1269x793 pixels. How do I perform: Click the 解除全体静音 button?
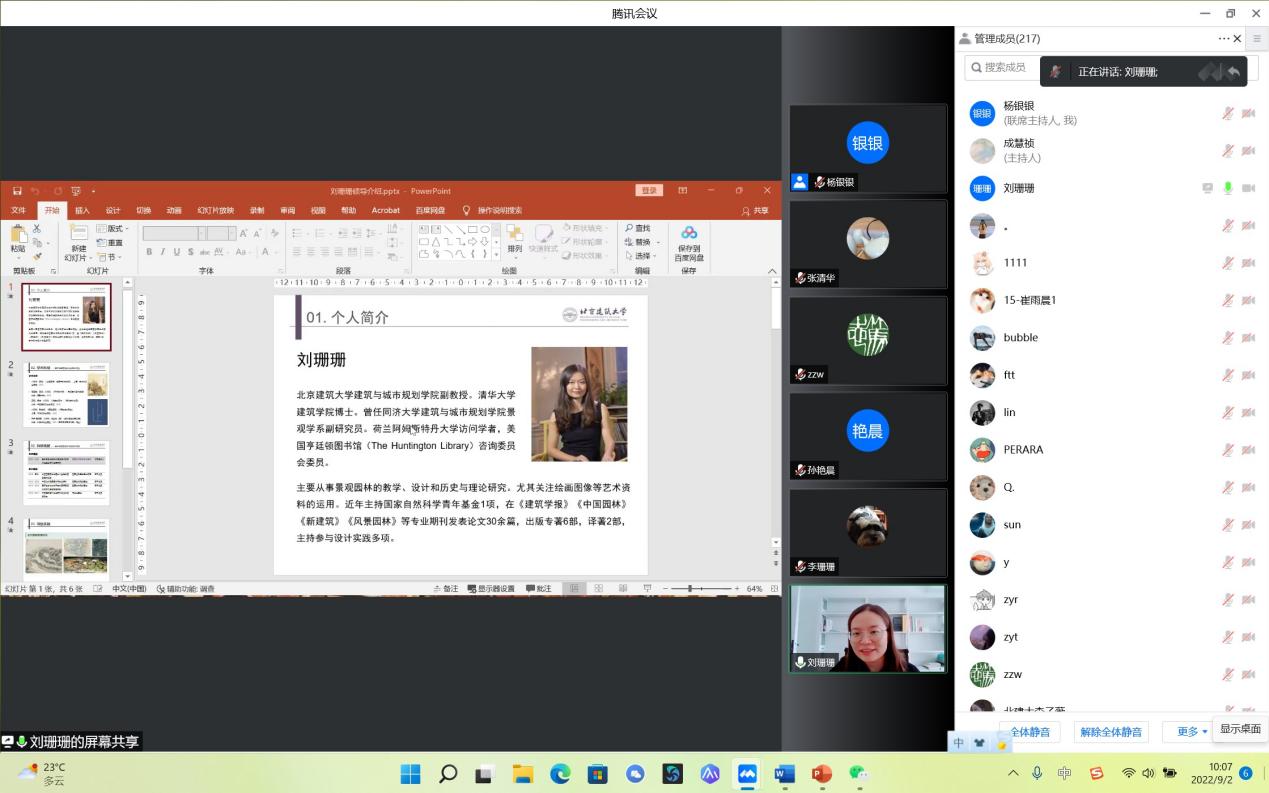(x=1111, y=732)
